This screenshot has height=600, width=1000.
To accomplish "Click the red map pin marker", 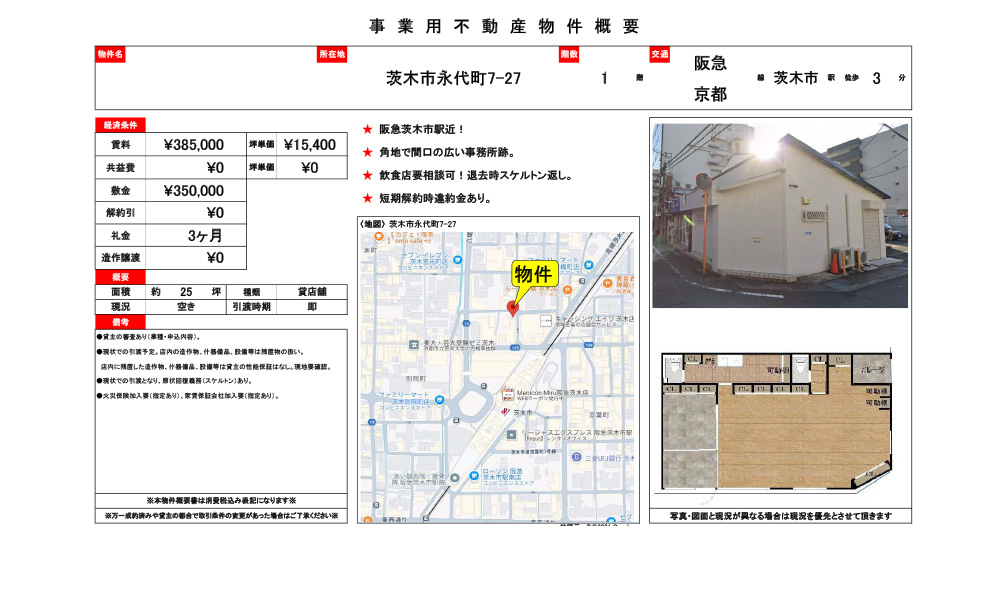I will pyautogui.click(x=513, y=308).
